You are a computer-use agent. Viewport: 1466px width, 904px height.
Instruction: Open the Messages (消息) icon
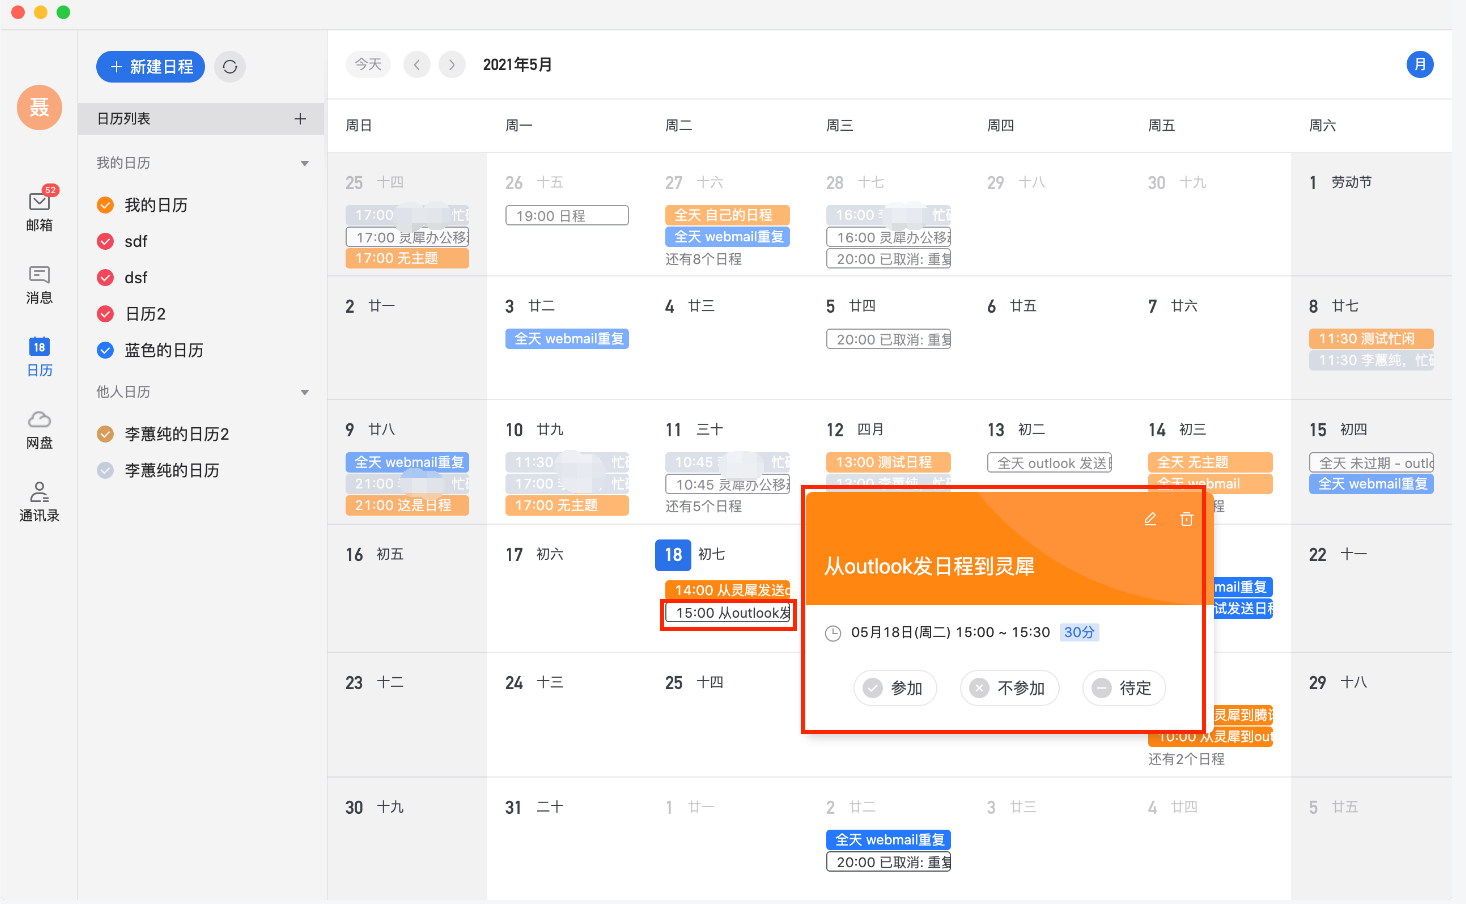[x=39, y=284]
